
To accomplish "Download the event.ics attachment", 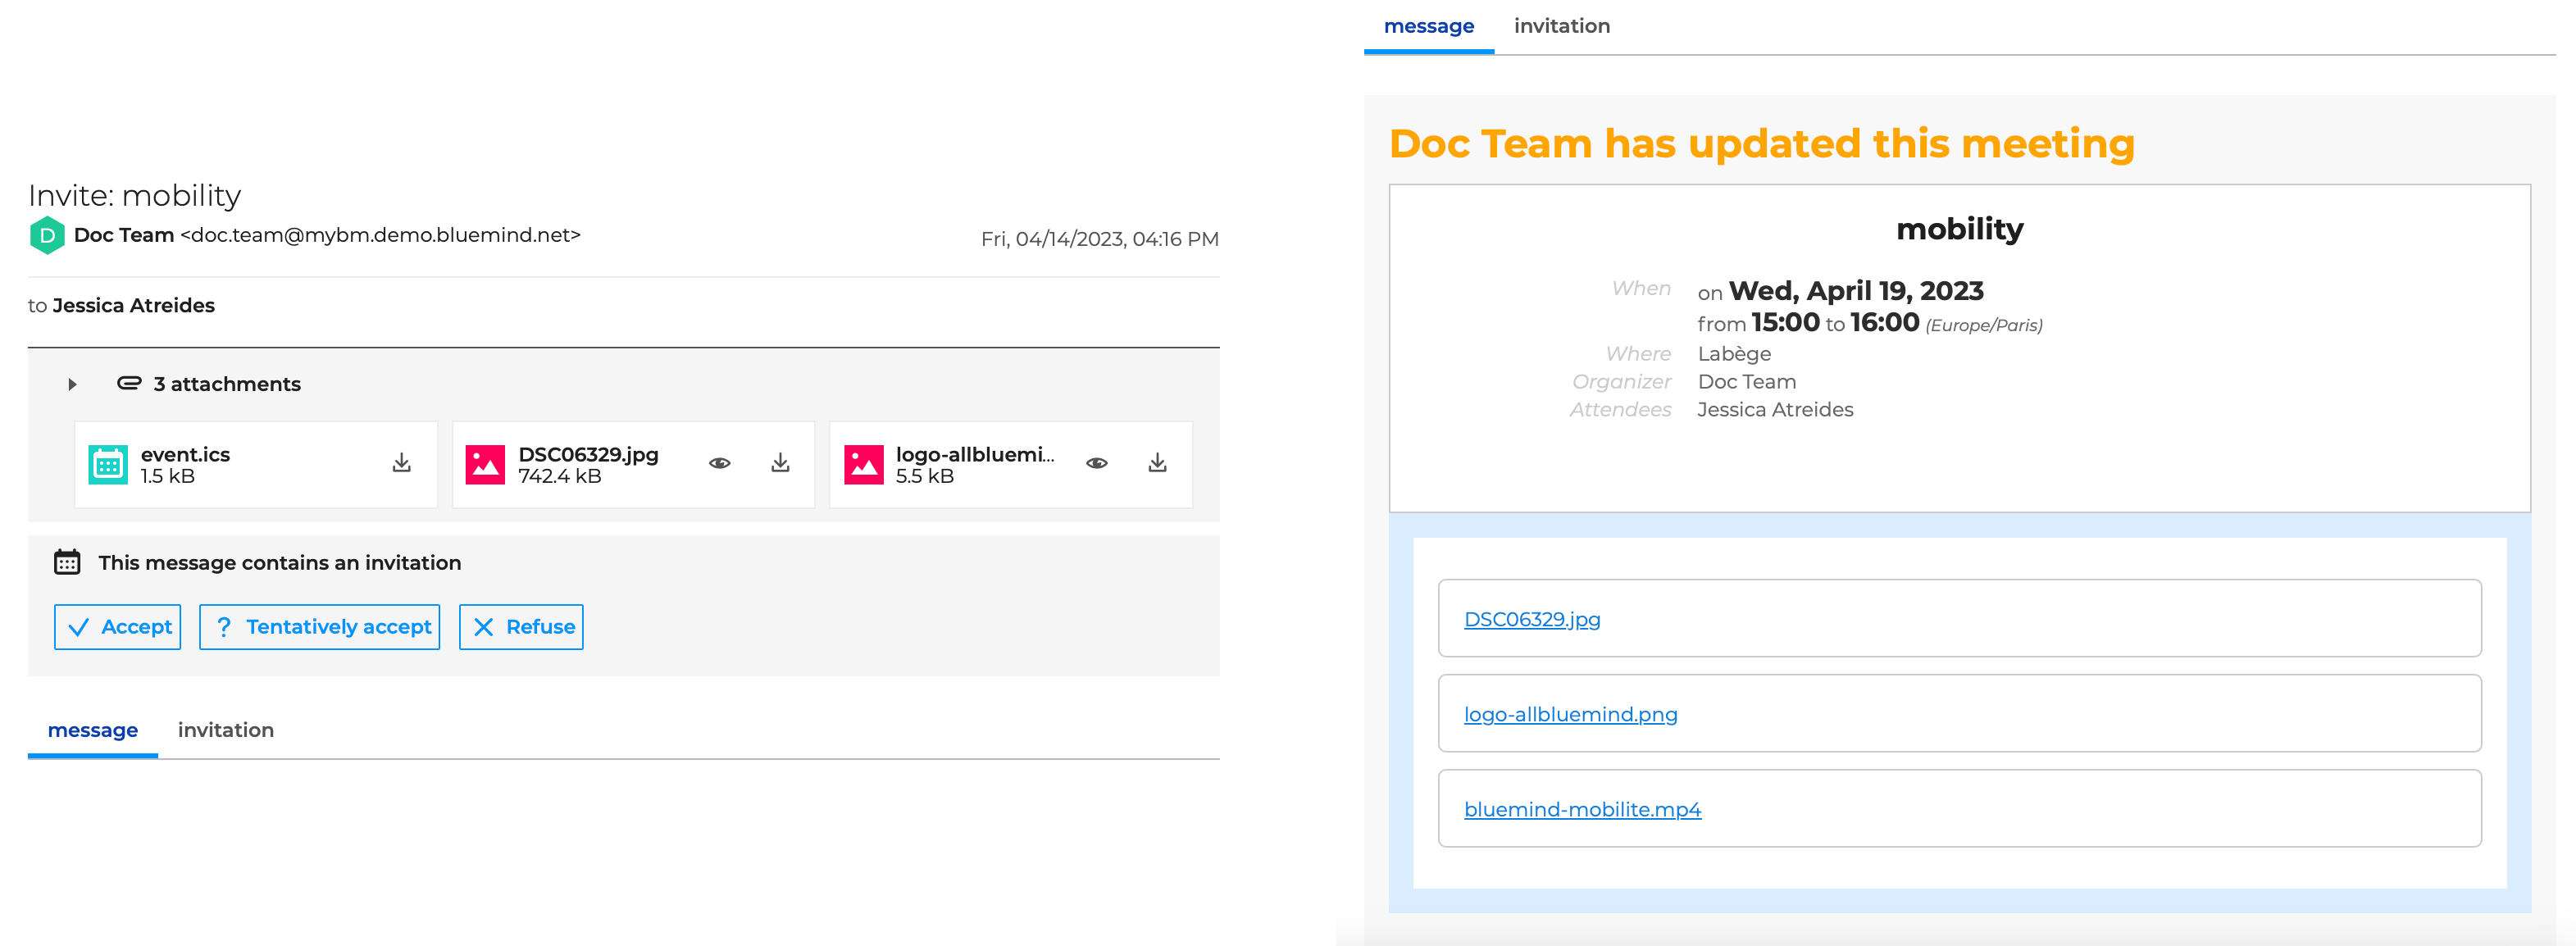I will point(401,463).
